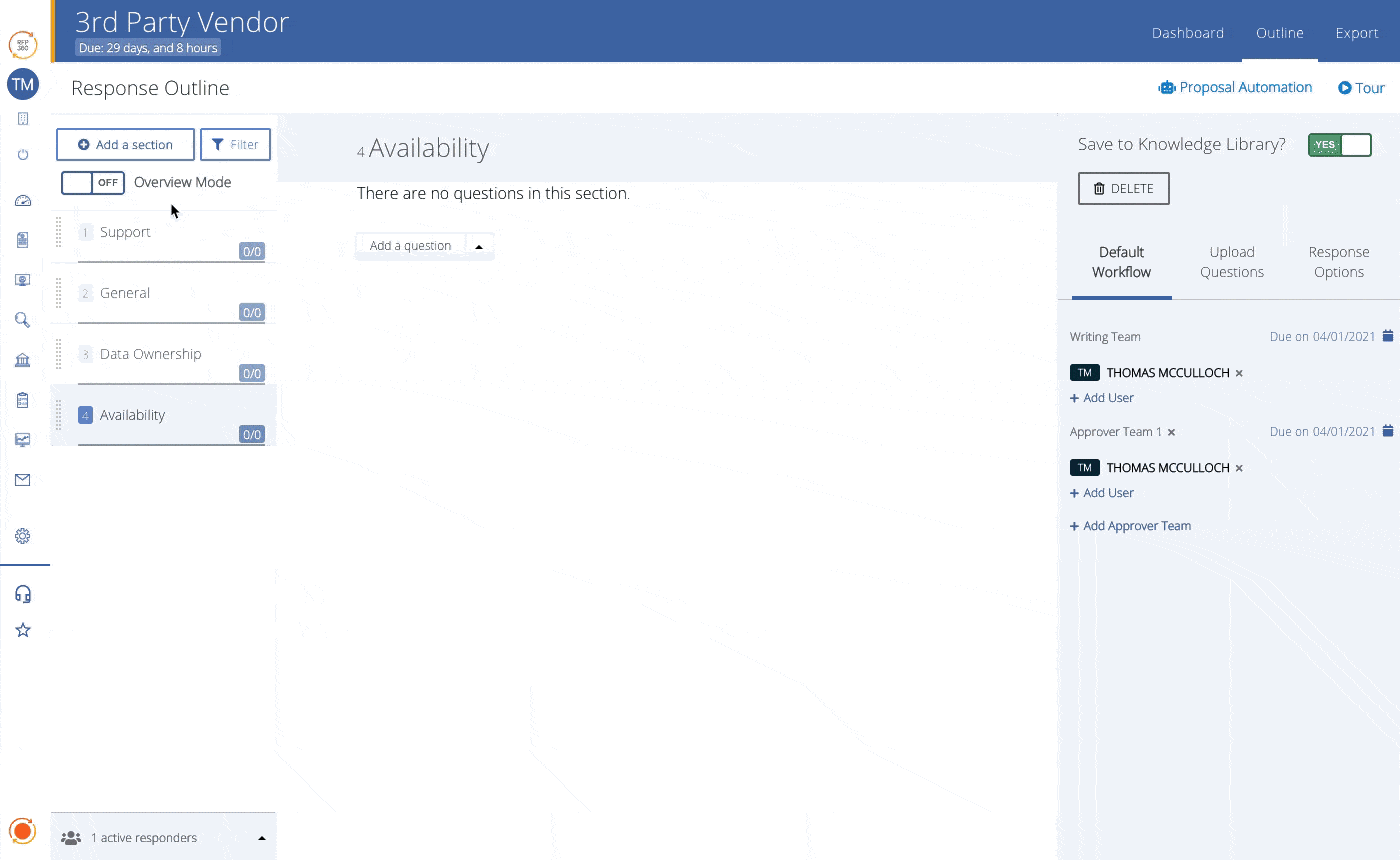Delete the section with DELETE button
The width and height of the screenshot is (1400, 860).
tap(1123, 189)
